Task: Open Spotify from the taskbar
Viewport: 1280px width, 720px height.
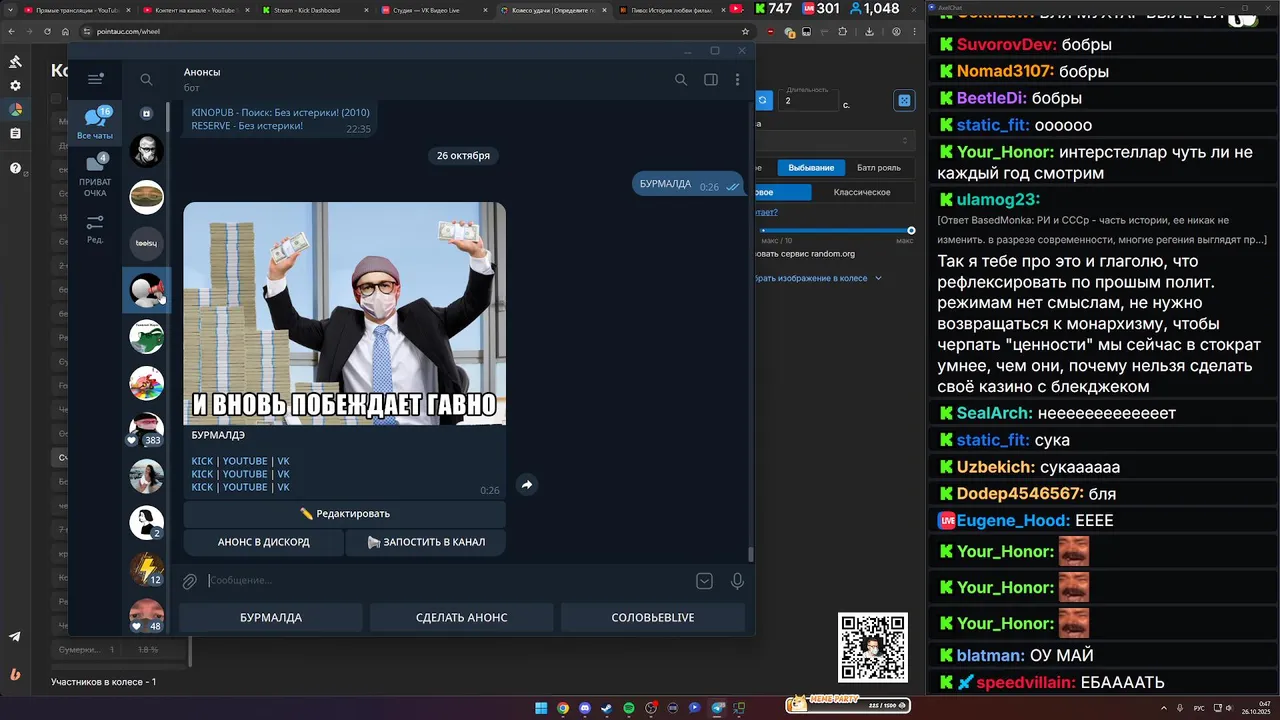Action: coord(629,708)
